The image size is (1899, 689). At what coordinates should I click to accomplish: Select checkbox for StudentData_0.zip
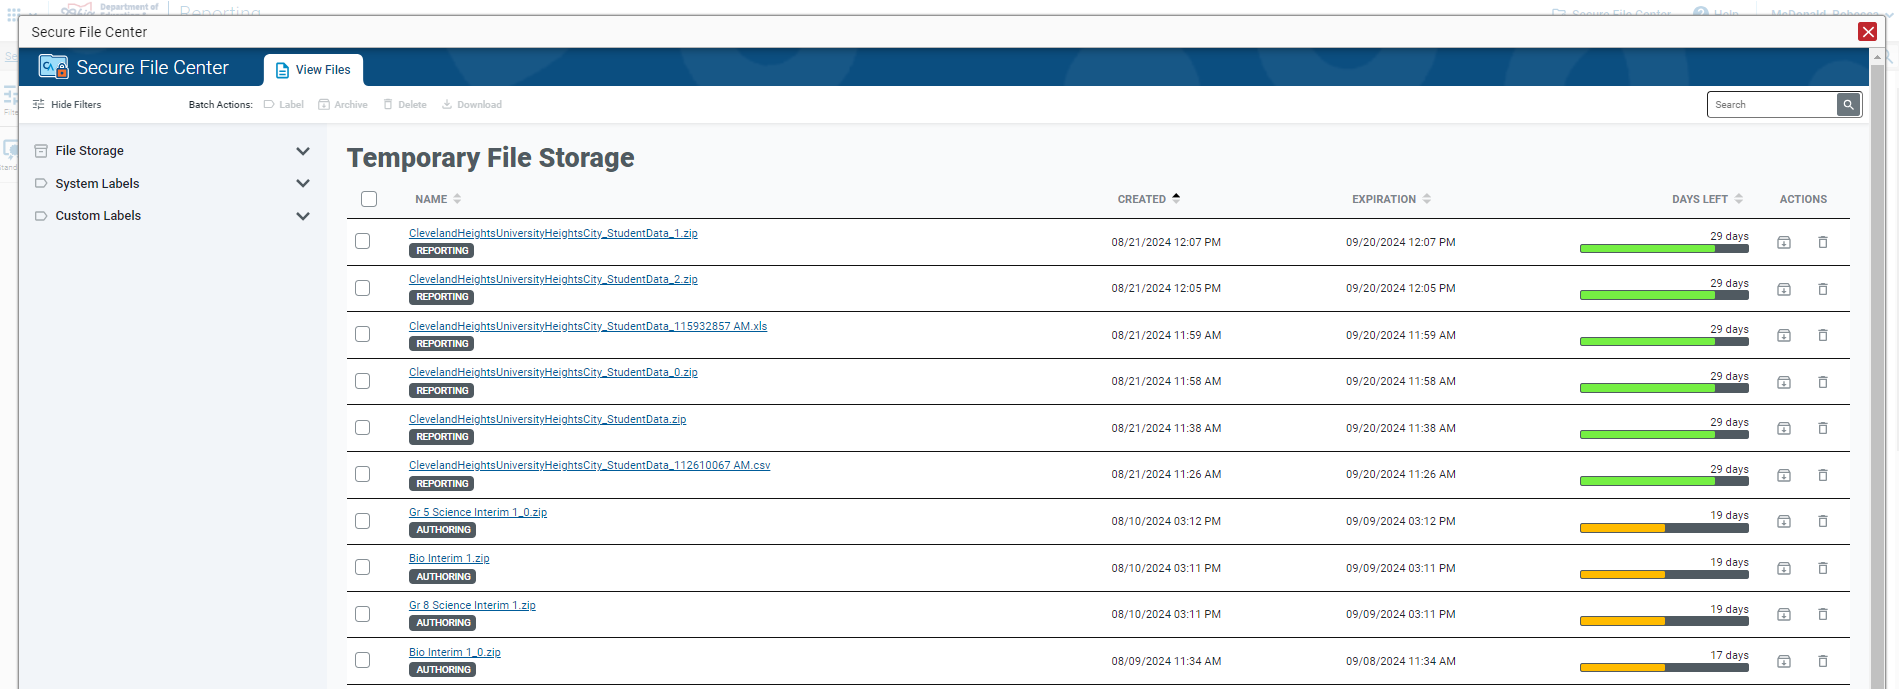click(362, 381)
